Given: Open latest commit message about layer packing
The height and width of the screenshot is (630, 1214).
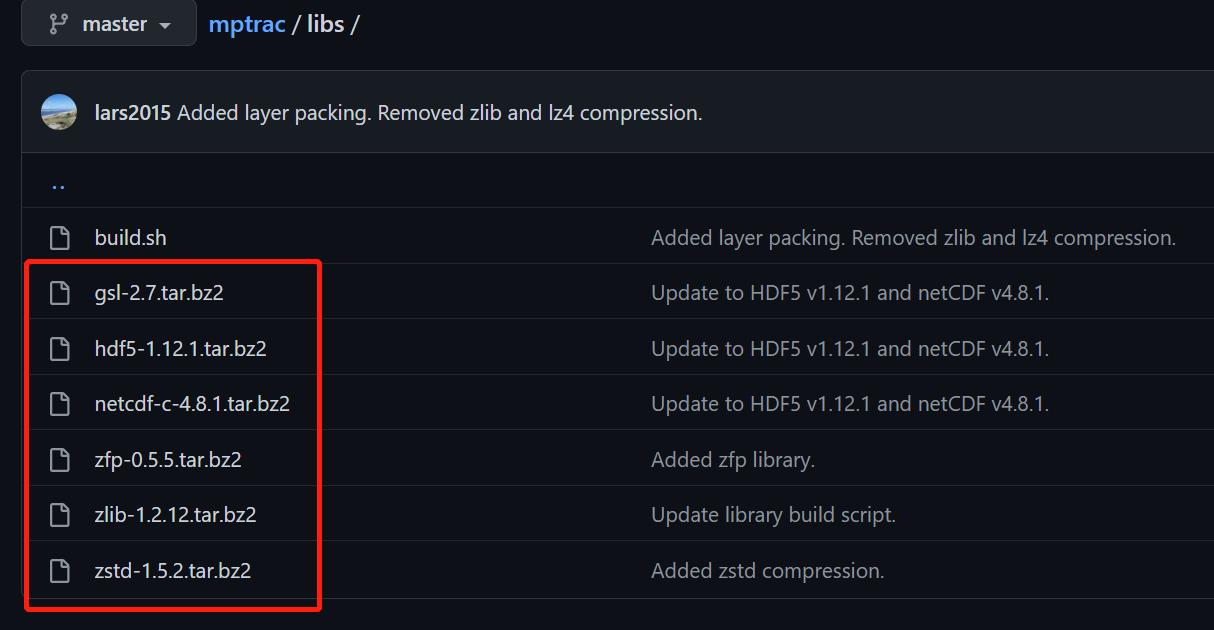Looking at the screenshot, I should pyautogui.click(x=440, y=113).
